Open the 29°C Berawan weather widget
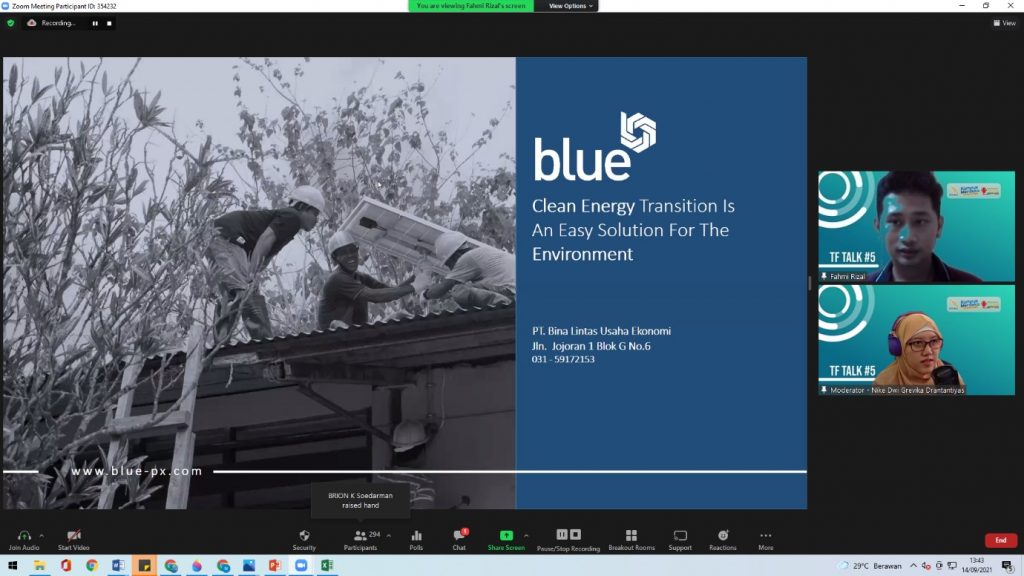 tap(870, 566)
